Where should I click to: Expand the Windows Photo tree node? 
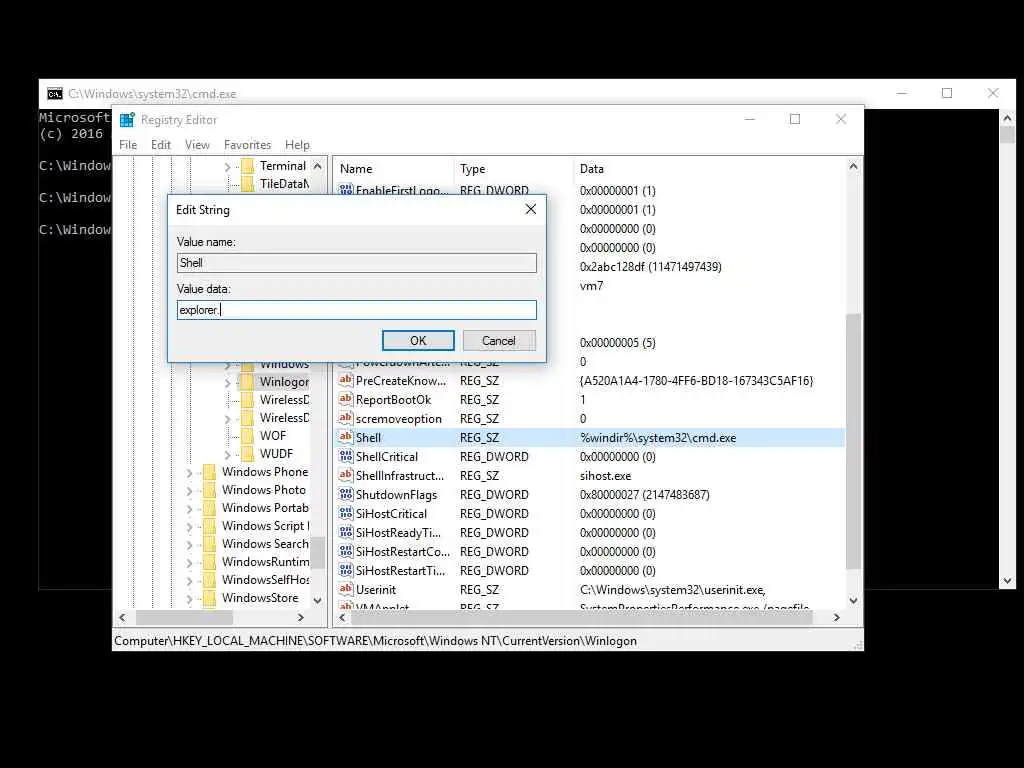pos(189,490)
